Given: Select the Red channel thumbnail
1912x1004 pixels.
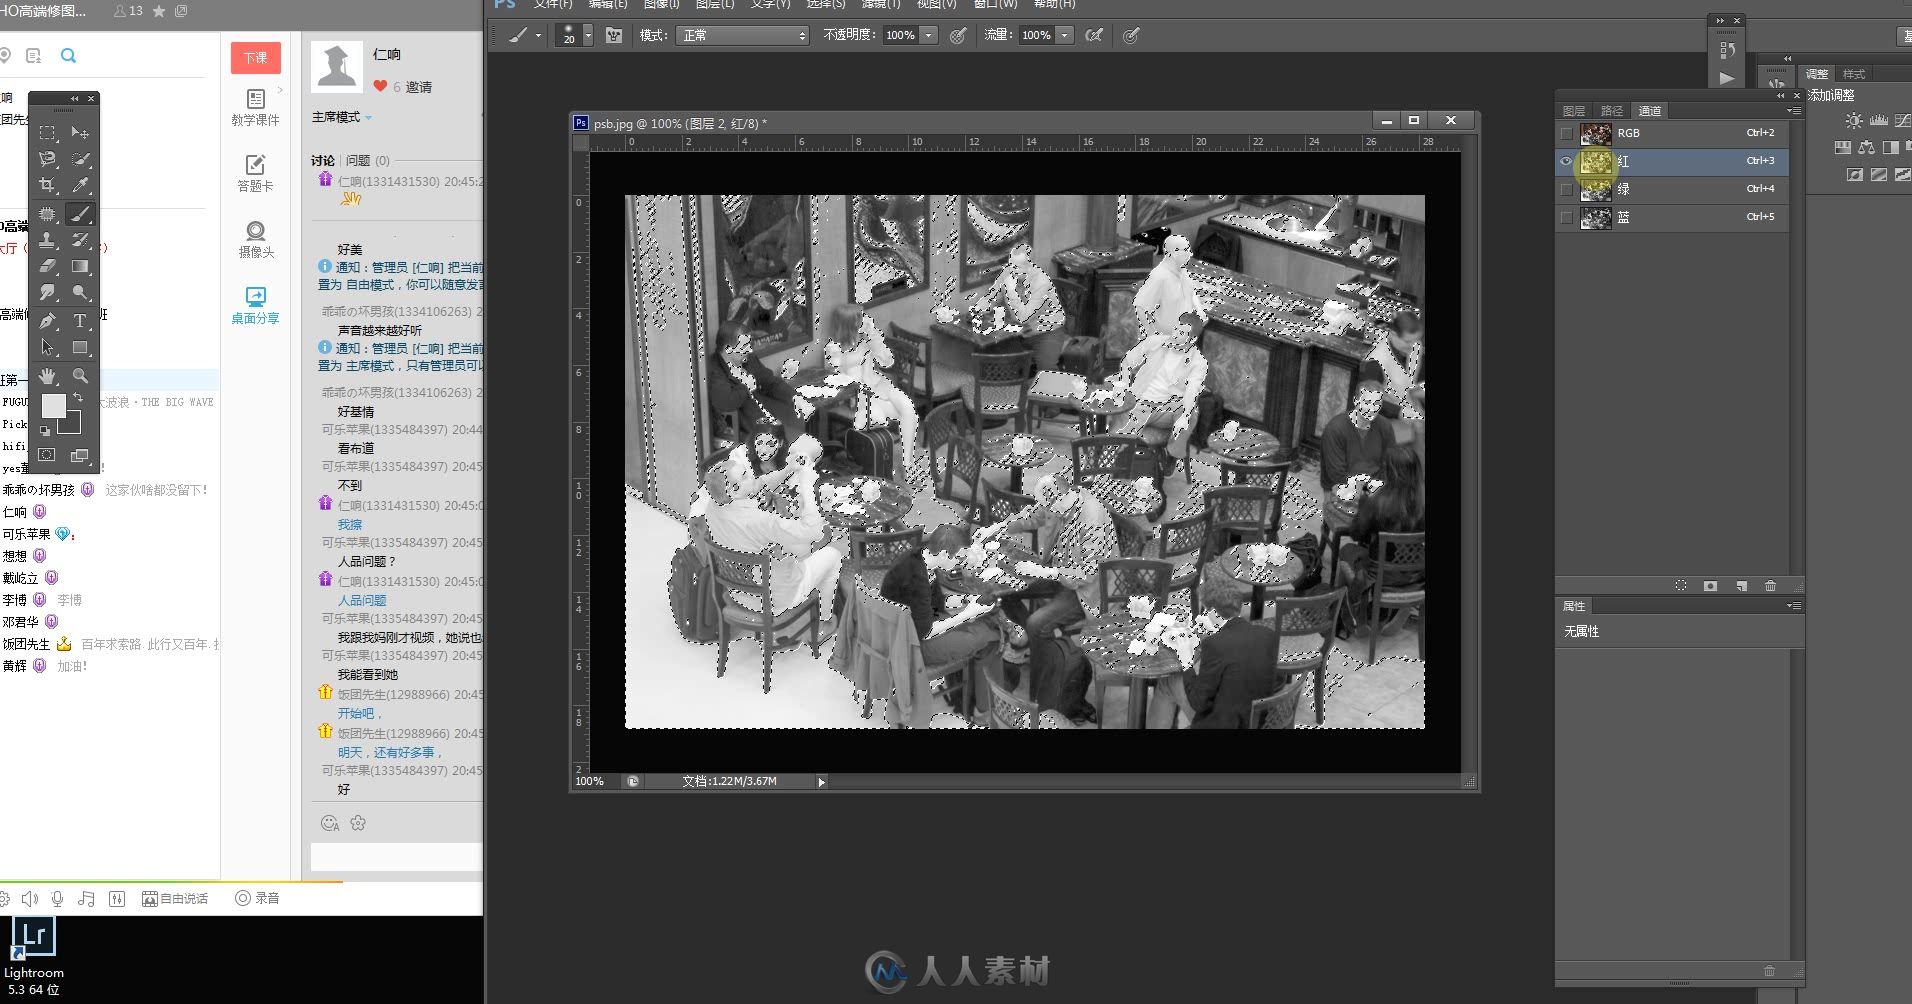Looking at the screenshot, I should tap(1595, 161).
